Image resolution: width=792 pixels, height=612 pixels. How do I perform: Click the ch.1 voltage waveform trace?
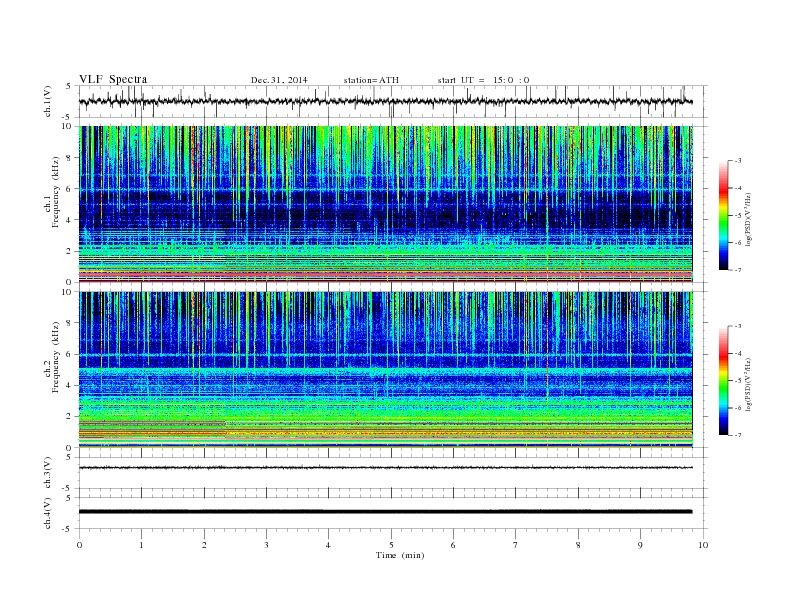(386, 101)
